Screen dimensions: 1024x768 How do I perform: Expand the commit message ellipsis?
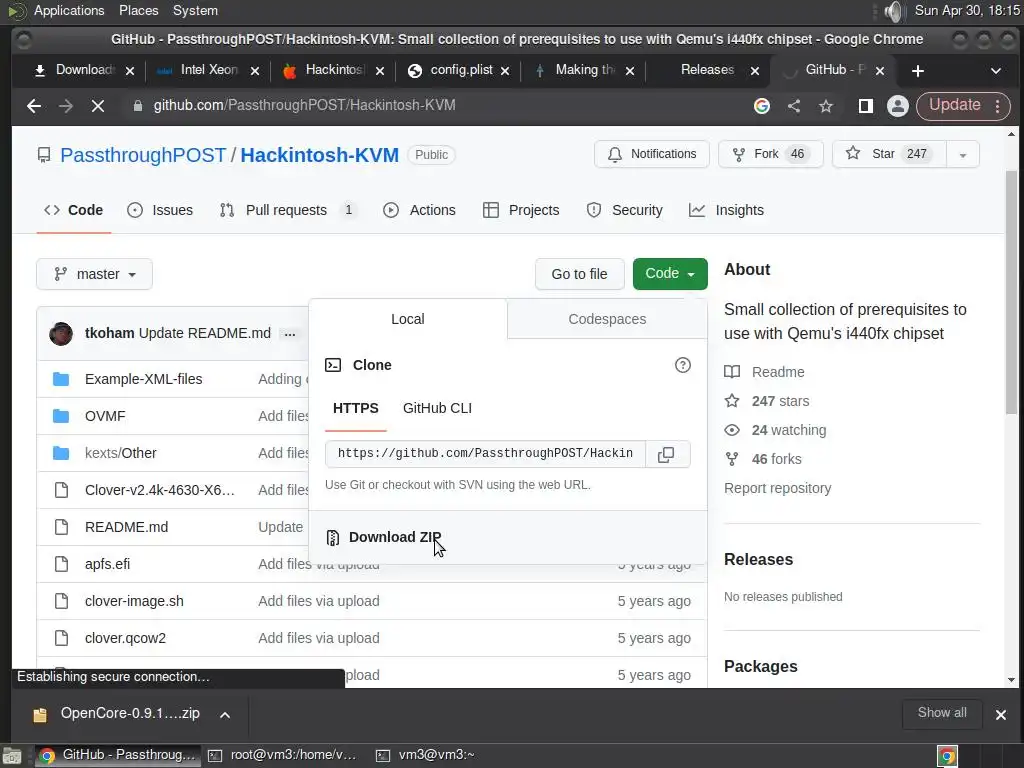coord(290,334)
